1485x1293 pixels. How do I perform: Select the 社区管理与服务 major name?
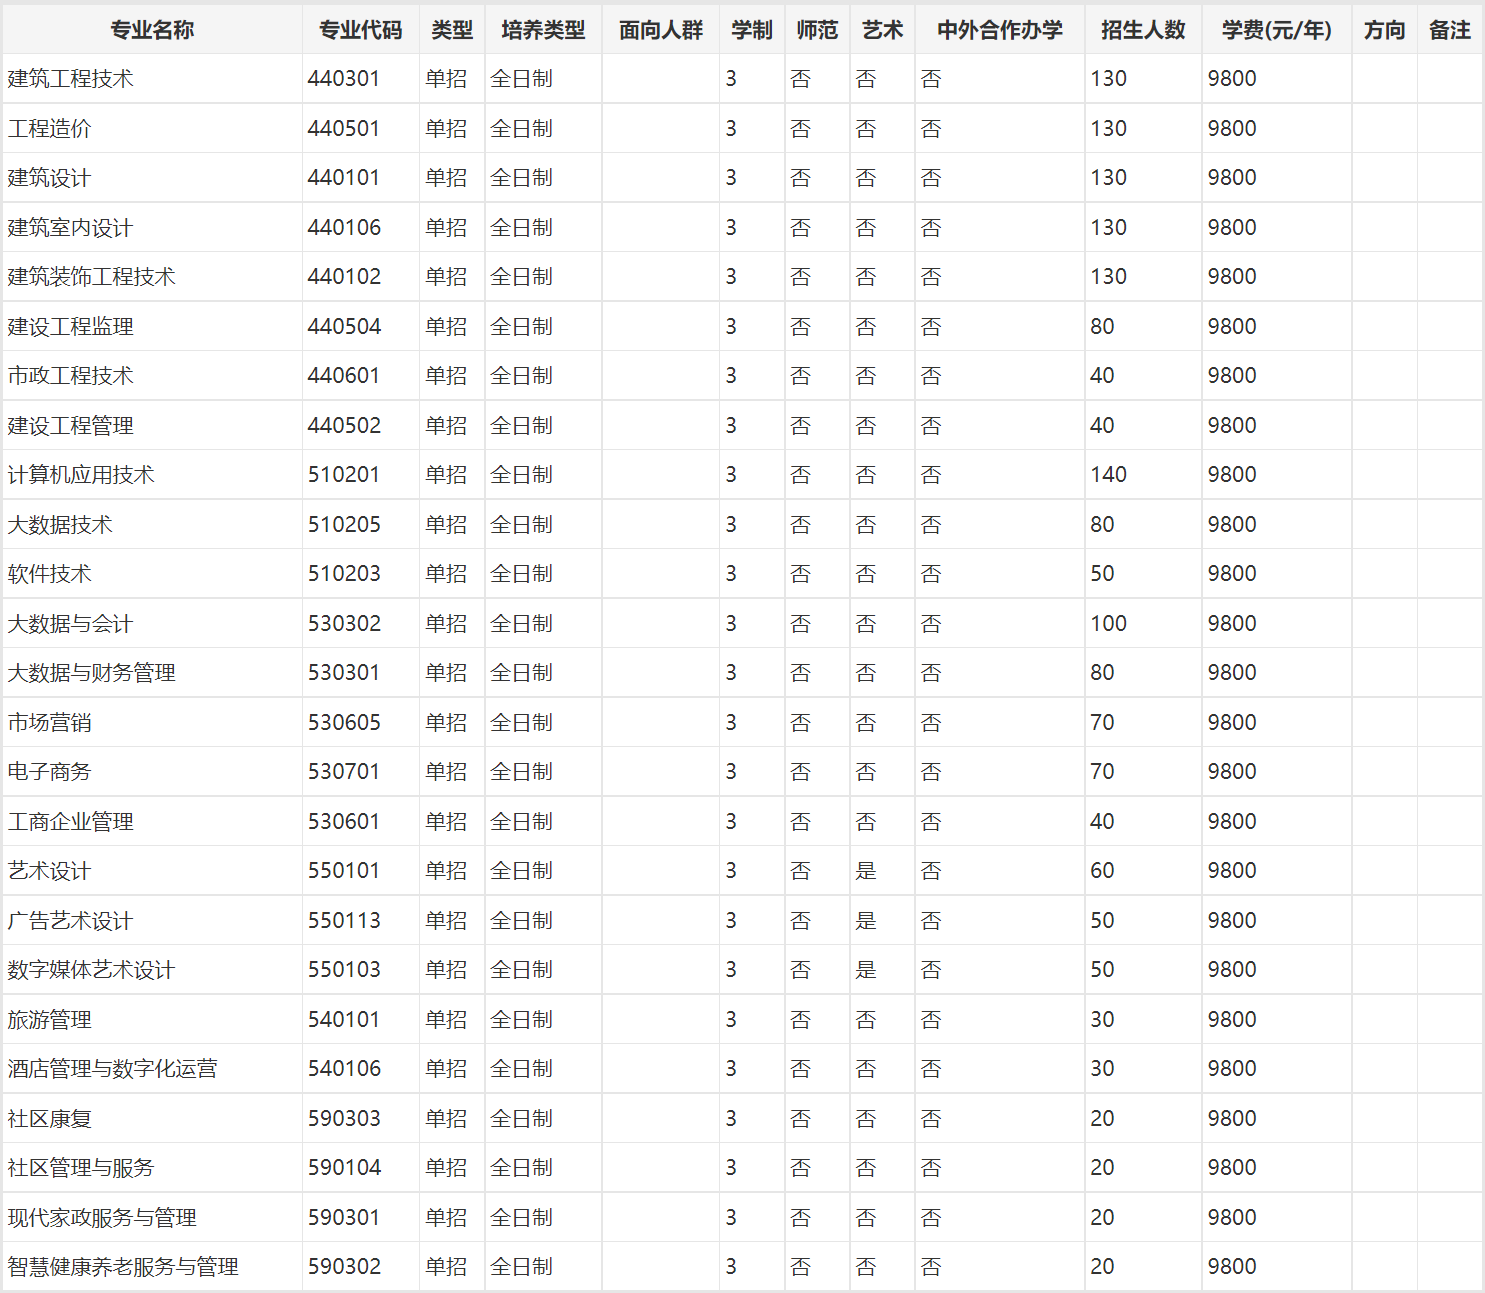pyautogui.click(x=81, y=1168)
